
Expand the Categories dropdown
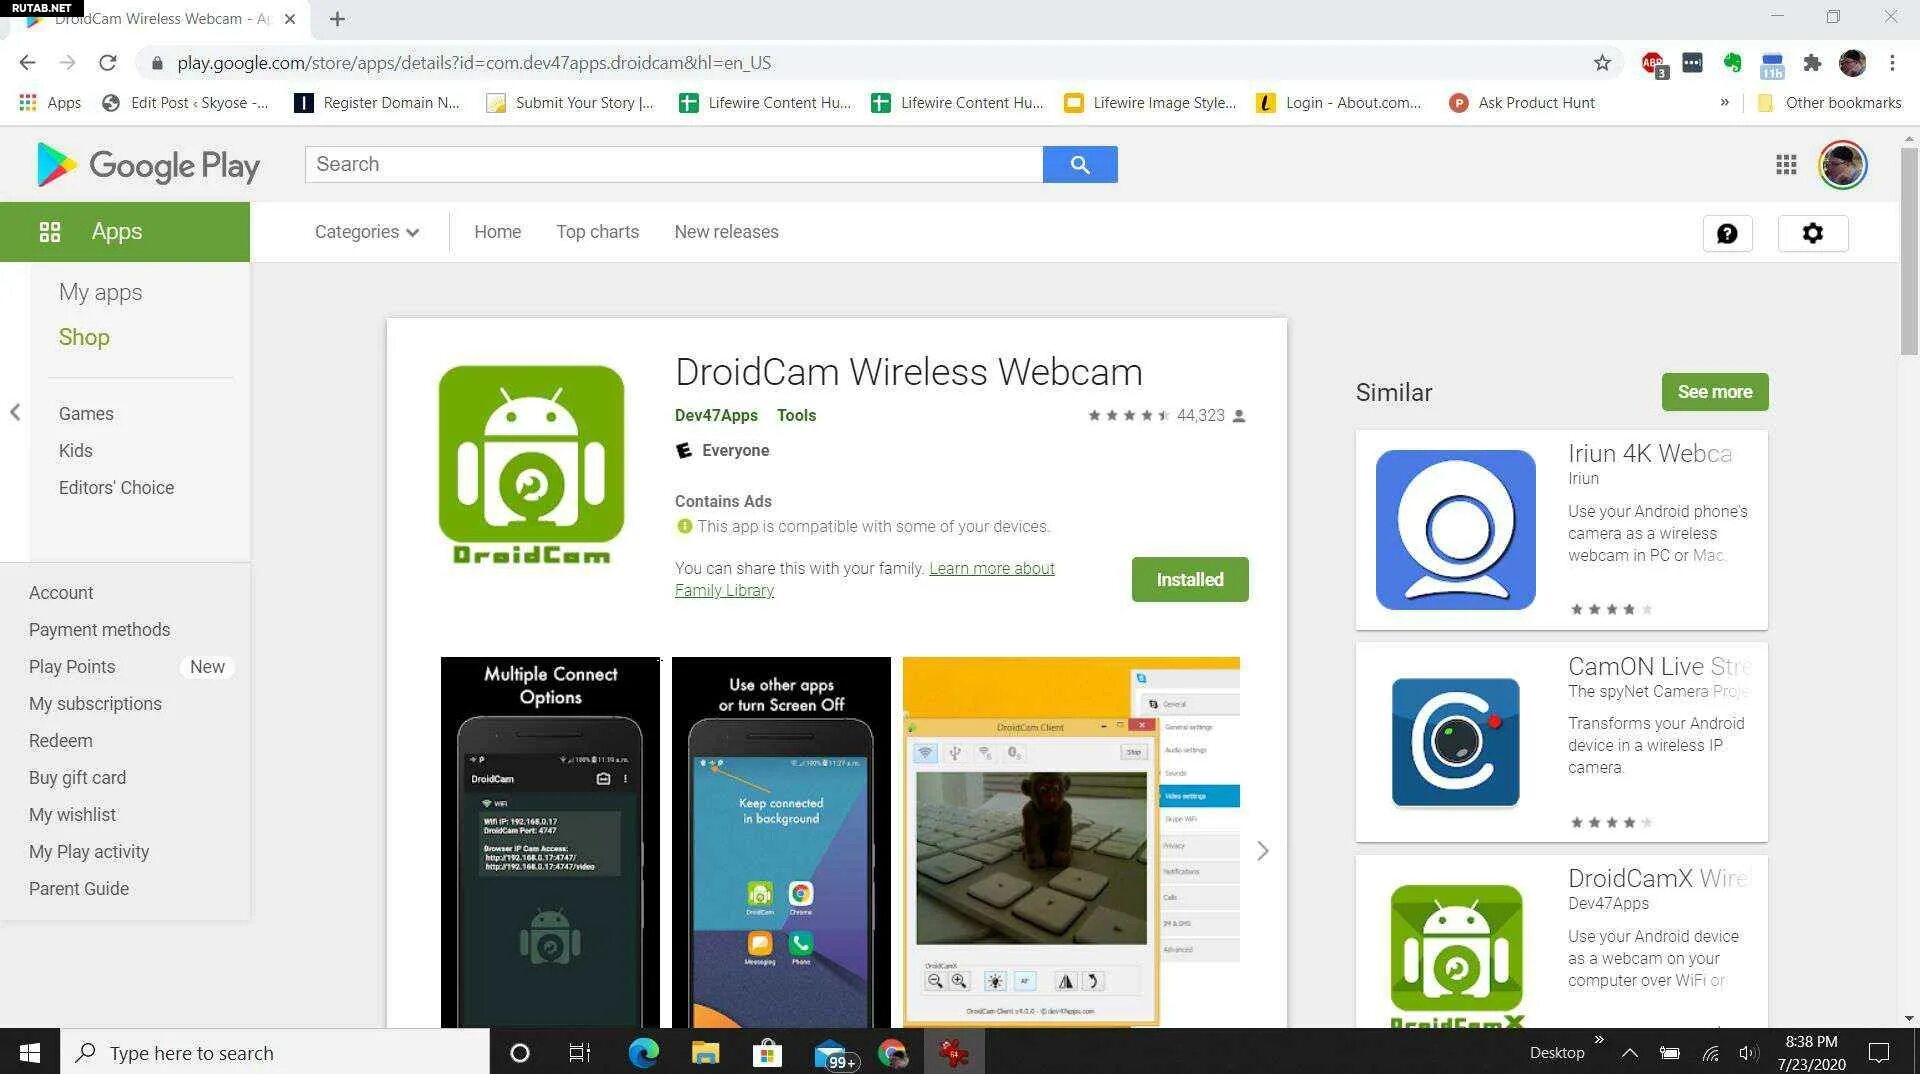click(366, 232)
